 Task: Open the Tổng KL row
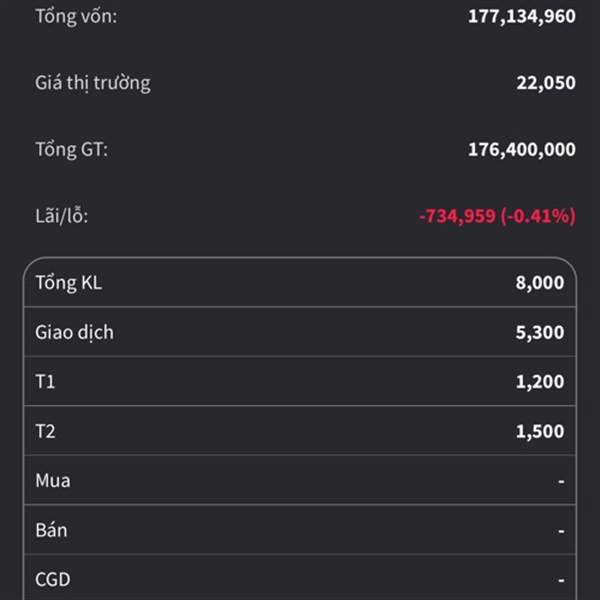coord(300,282)
